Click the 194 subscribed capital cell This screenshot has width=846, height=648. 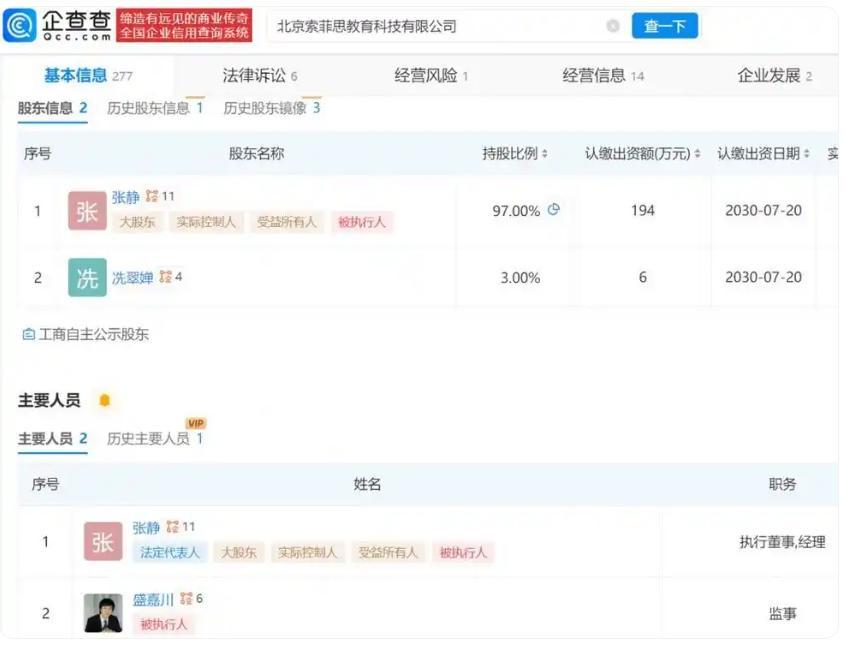pyautogui.click(x=643, y=210)
